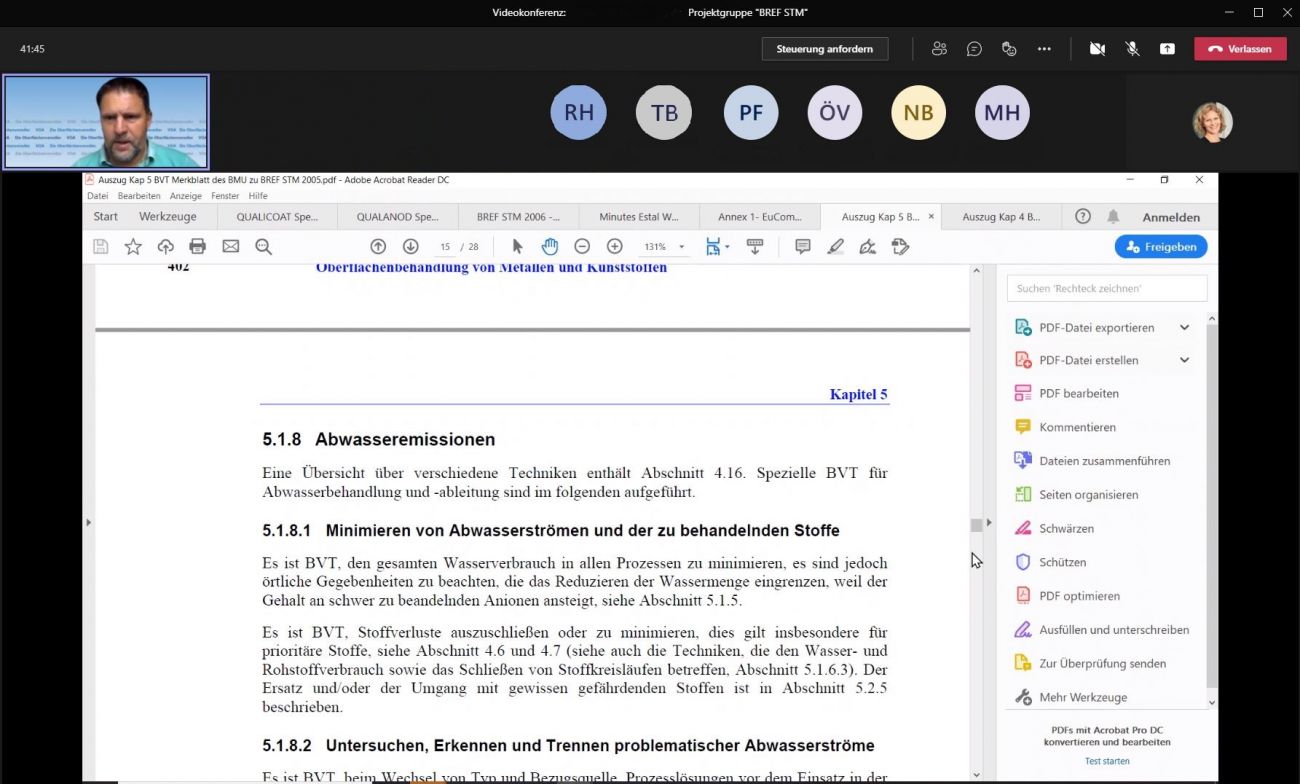
Task: Leave the meeting with Verlassen button
Action: (x=1240, y=48)
